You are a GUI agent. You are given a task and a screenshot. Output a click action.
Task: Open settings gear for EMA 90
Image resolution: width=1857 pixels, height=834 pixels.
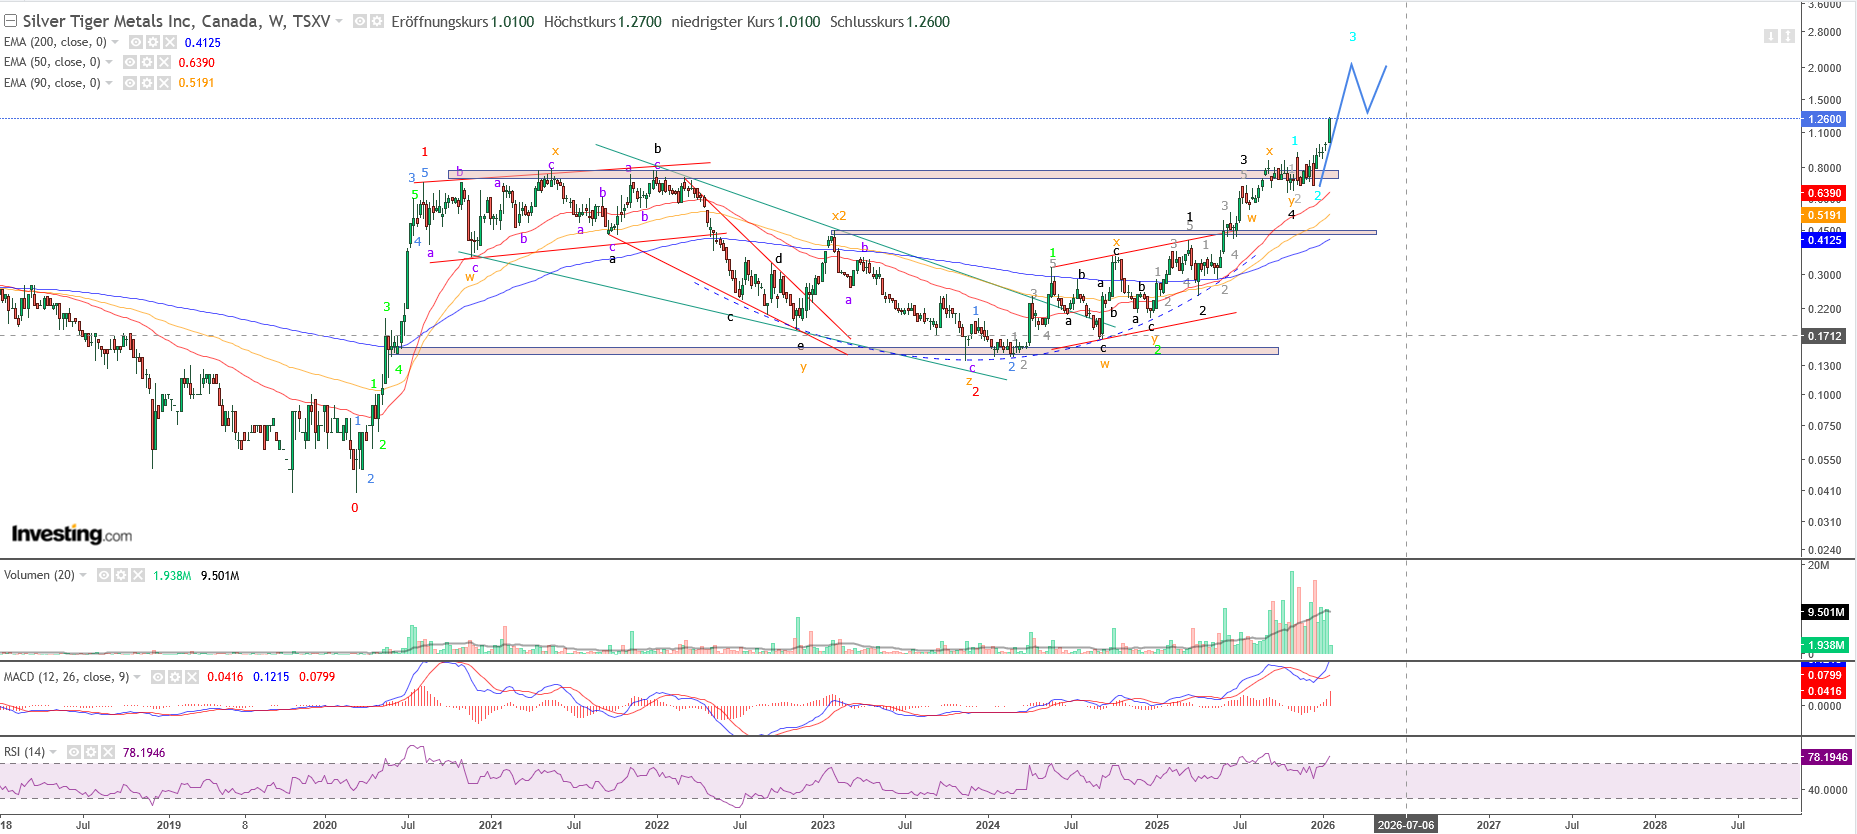coord(147,83)
